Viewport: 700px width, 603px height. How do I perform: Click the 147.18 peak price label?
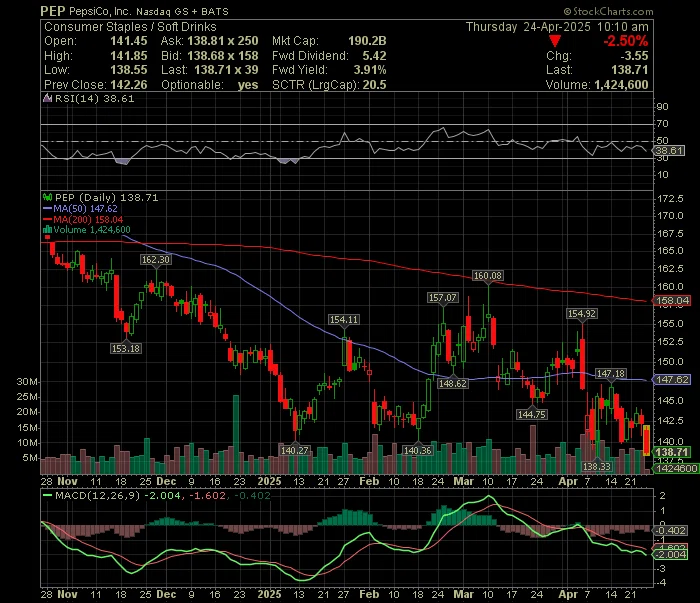point(611,374)
